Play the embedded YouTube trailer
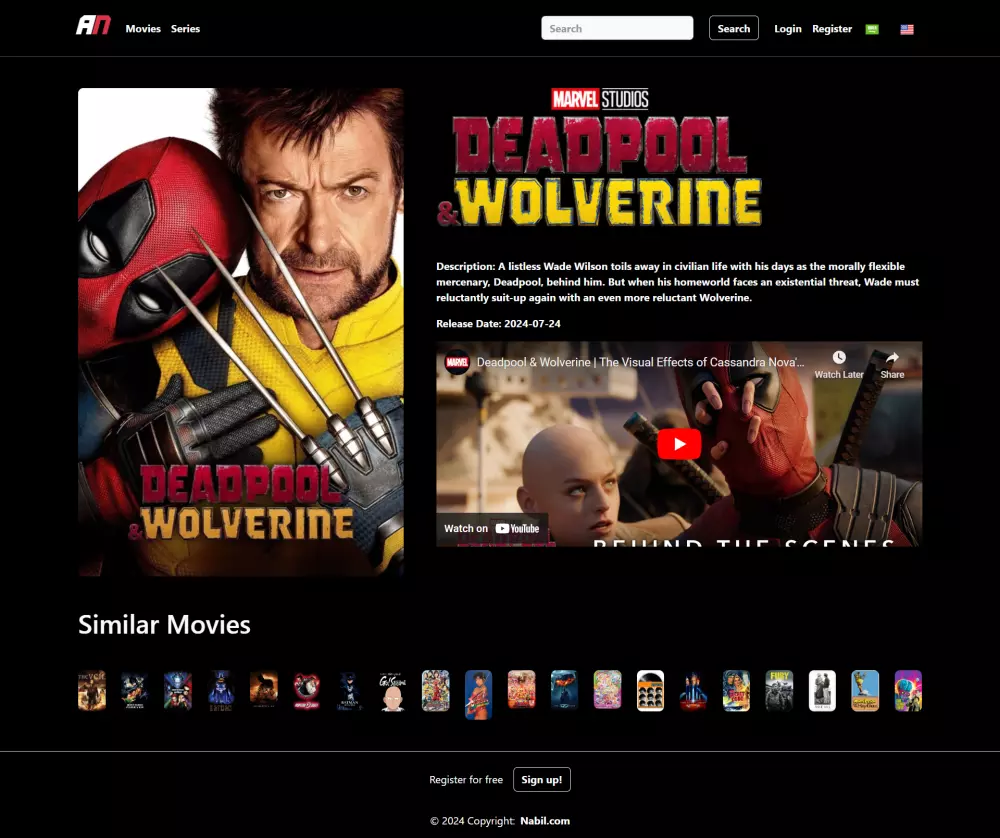 click(x=679, y=444)
